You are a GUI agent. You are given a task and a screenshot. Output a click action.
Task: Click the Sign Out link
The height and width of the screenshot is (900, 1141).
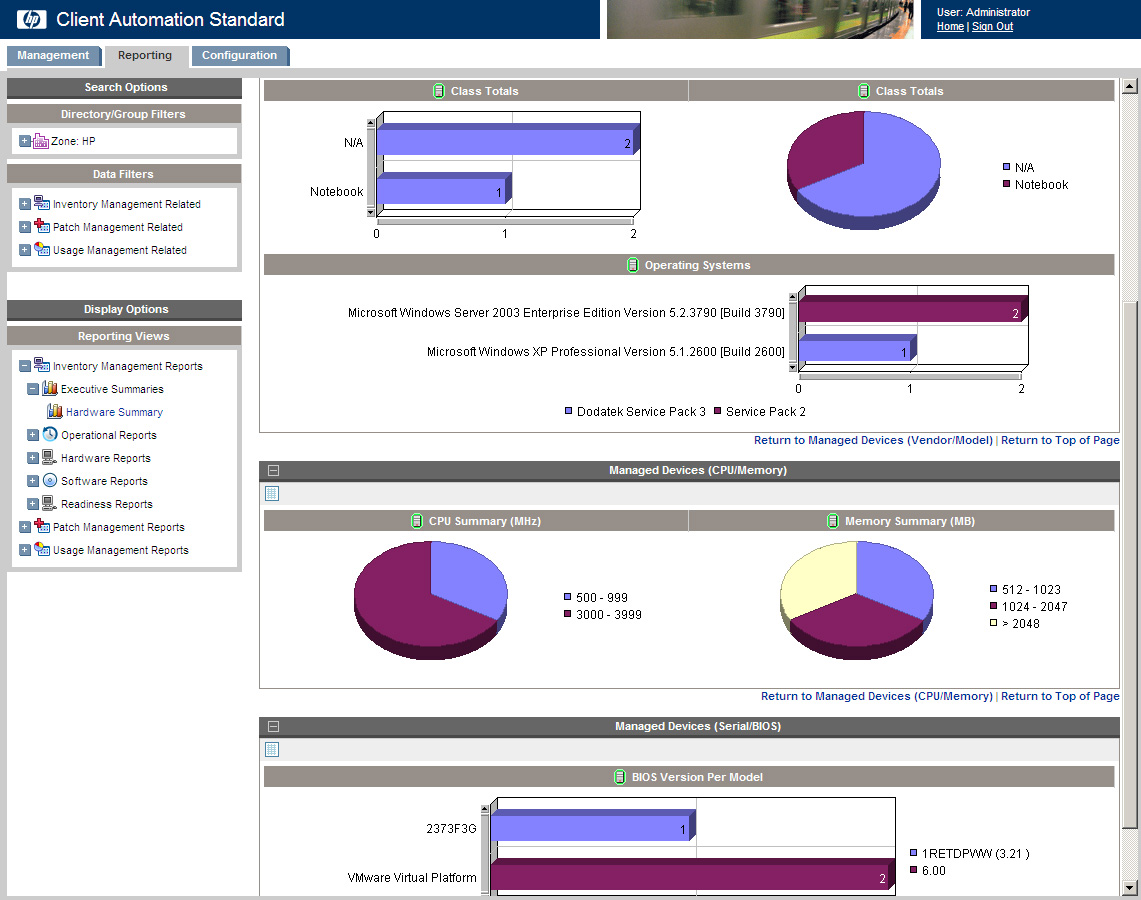992,26
